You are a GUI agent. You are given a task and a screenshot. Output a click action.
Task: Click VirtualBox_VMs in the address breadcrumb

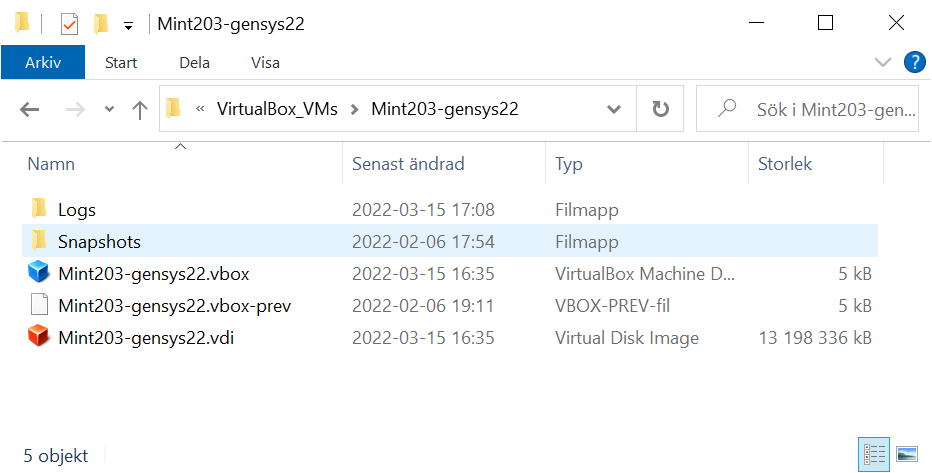coord(277,109)
